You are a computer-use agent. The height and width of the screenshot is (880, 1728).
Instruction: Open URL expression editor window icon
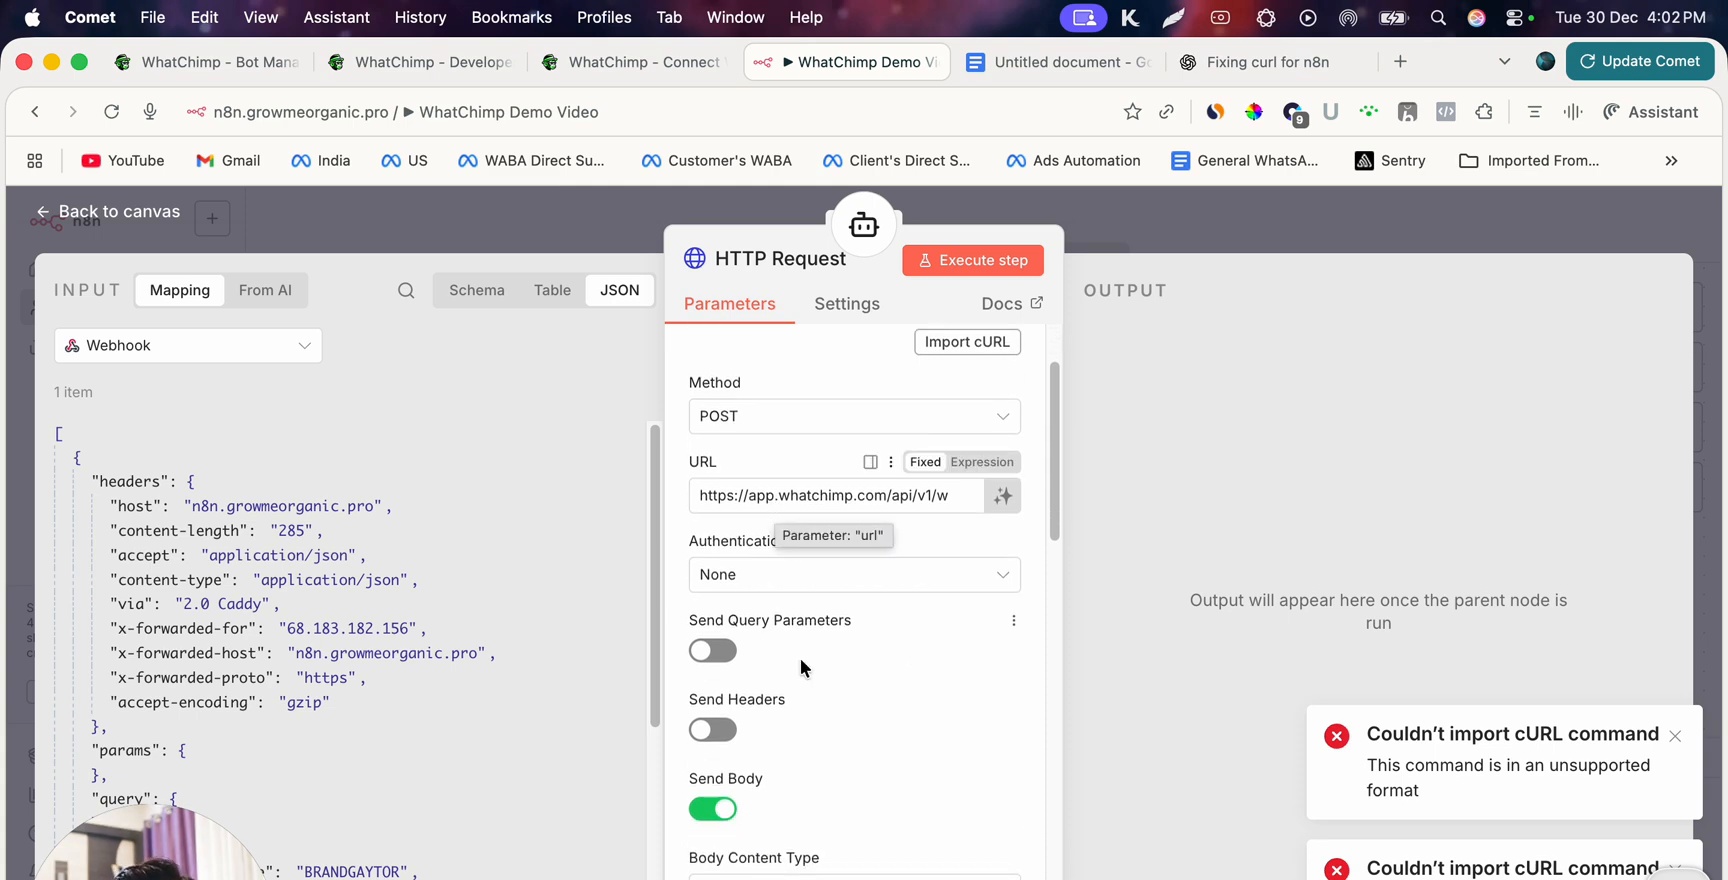(x=870, y=462)
